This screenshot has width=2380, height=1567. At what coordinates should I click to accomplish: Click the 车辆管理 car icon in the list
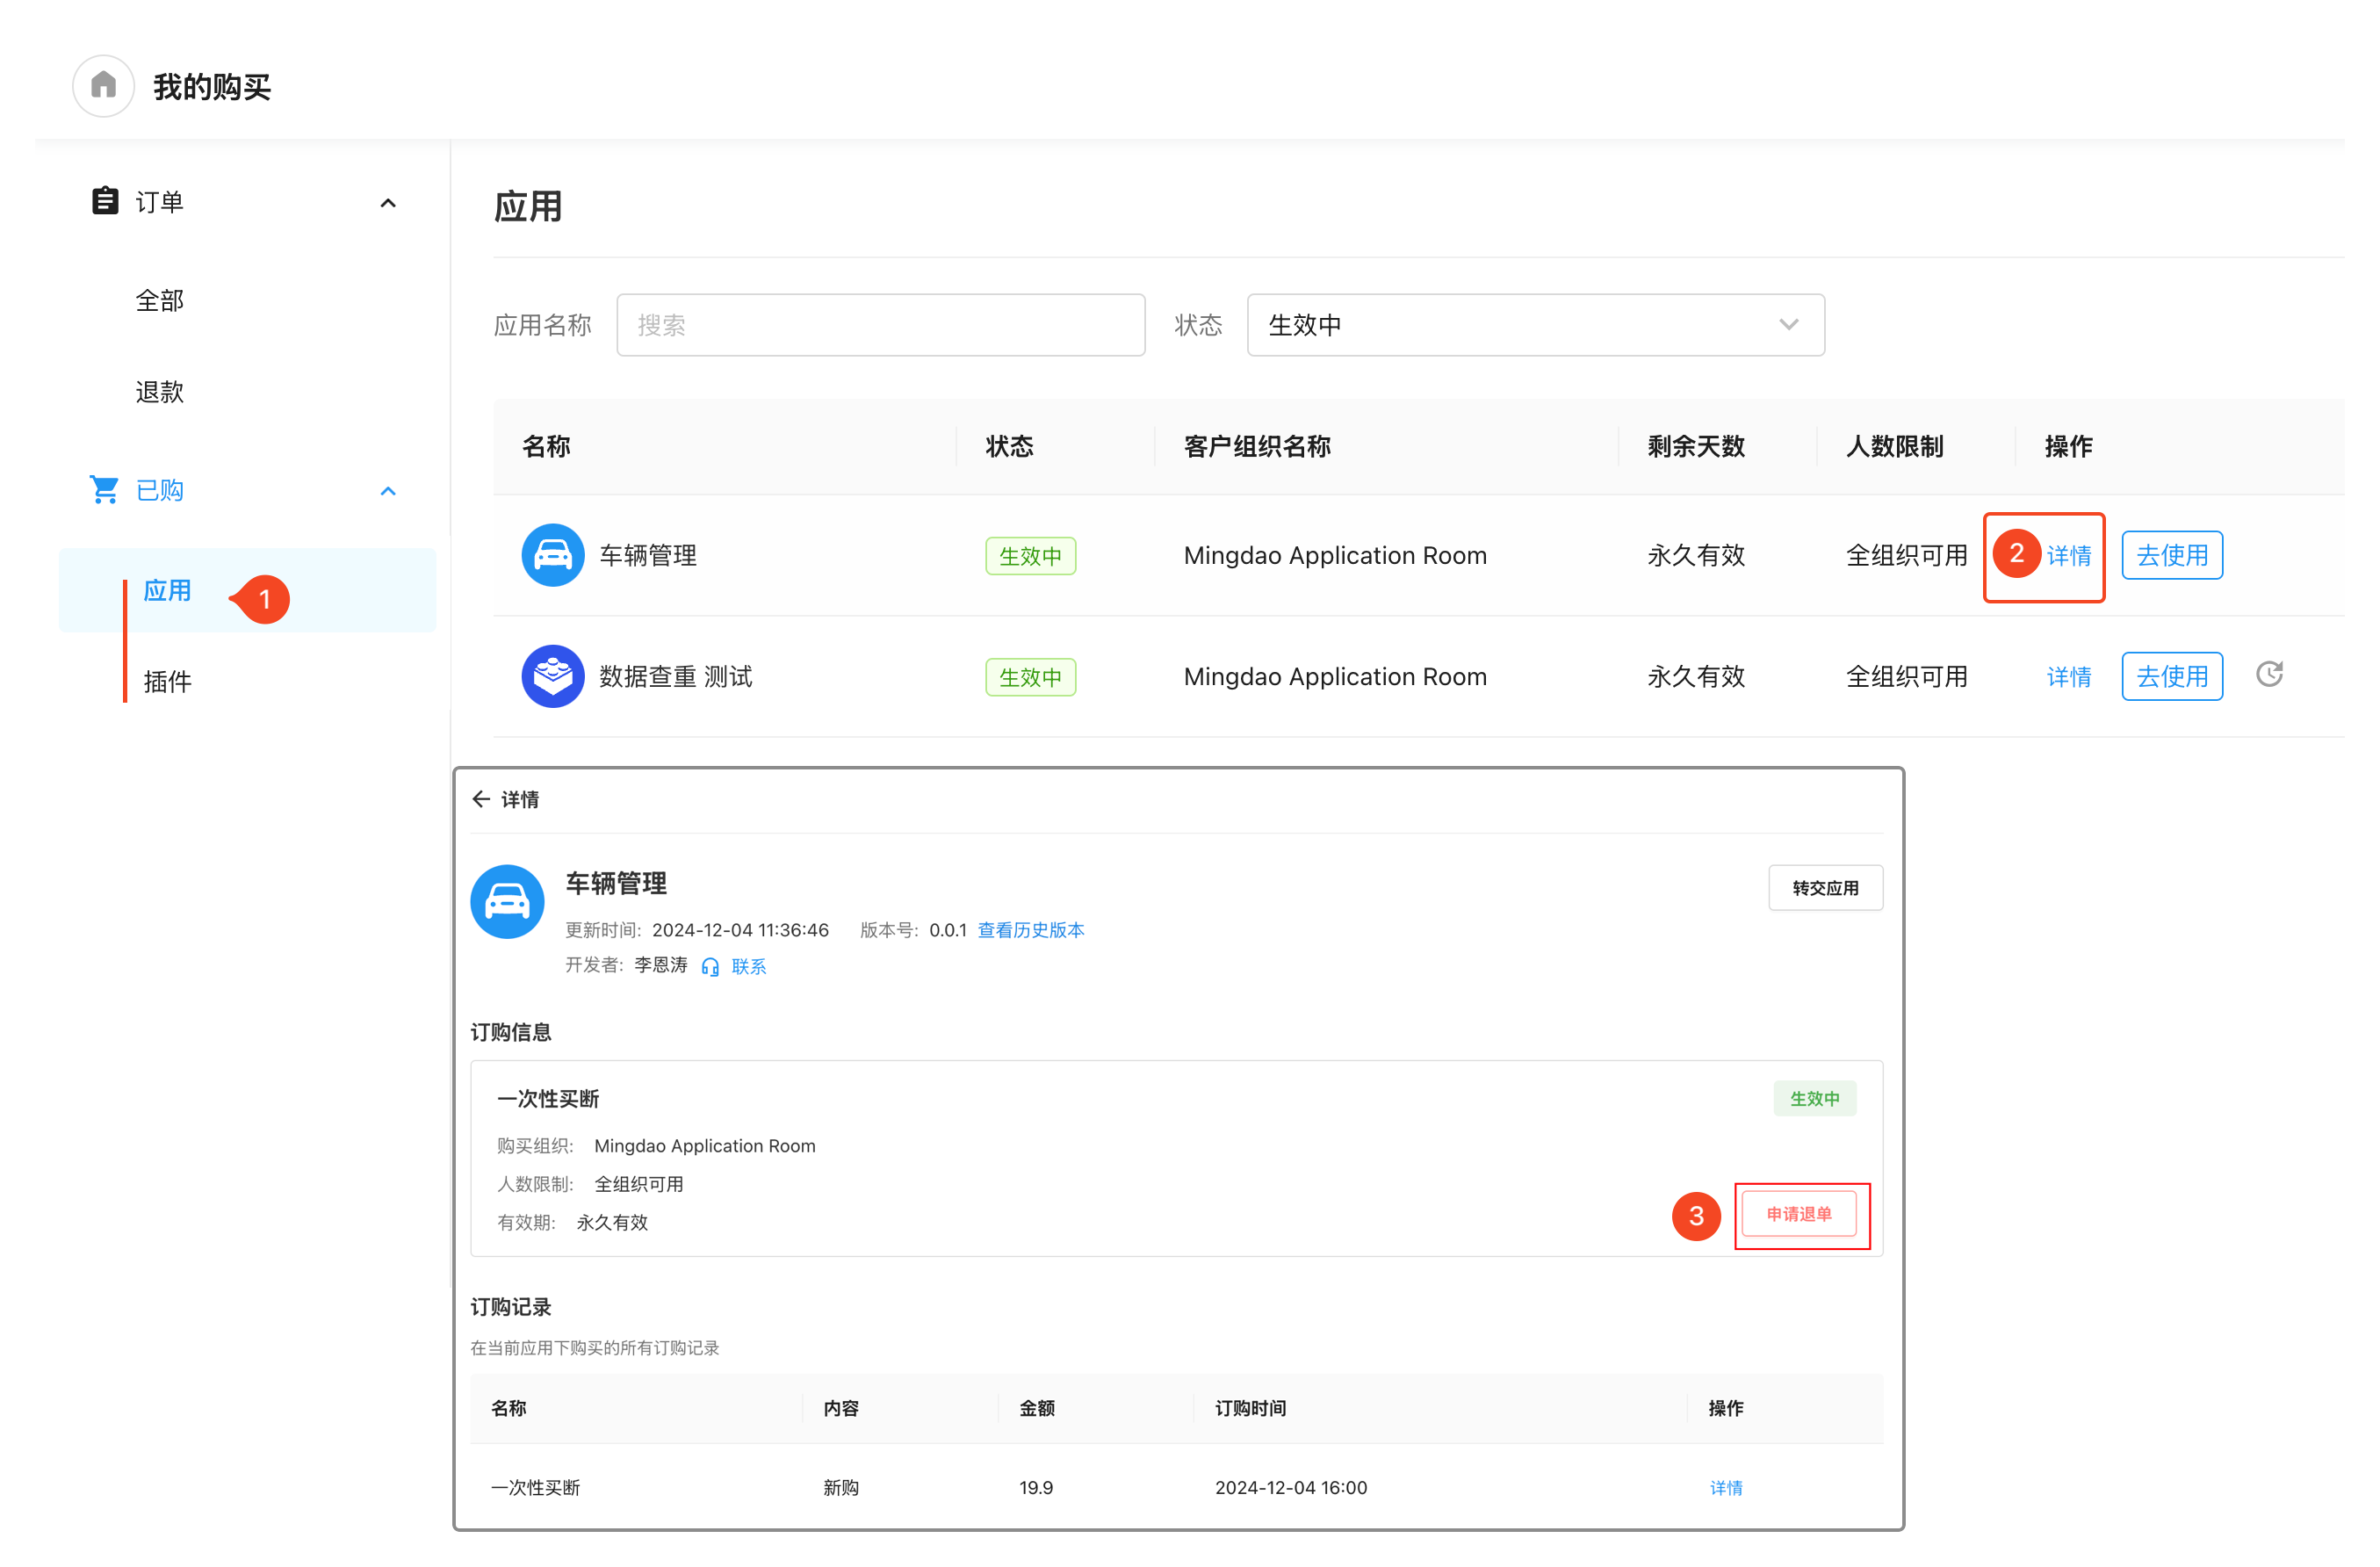click(552, 555)
